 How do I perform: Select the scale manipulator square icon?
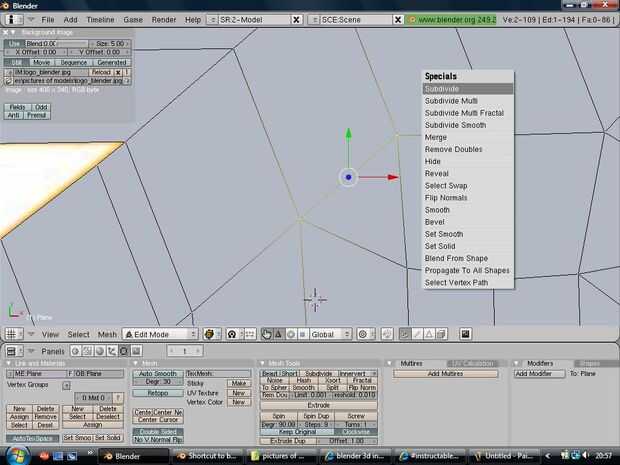[302, 334]
